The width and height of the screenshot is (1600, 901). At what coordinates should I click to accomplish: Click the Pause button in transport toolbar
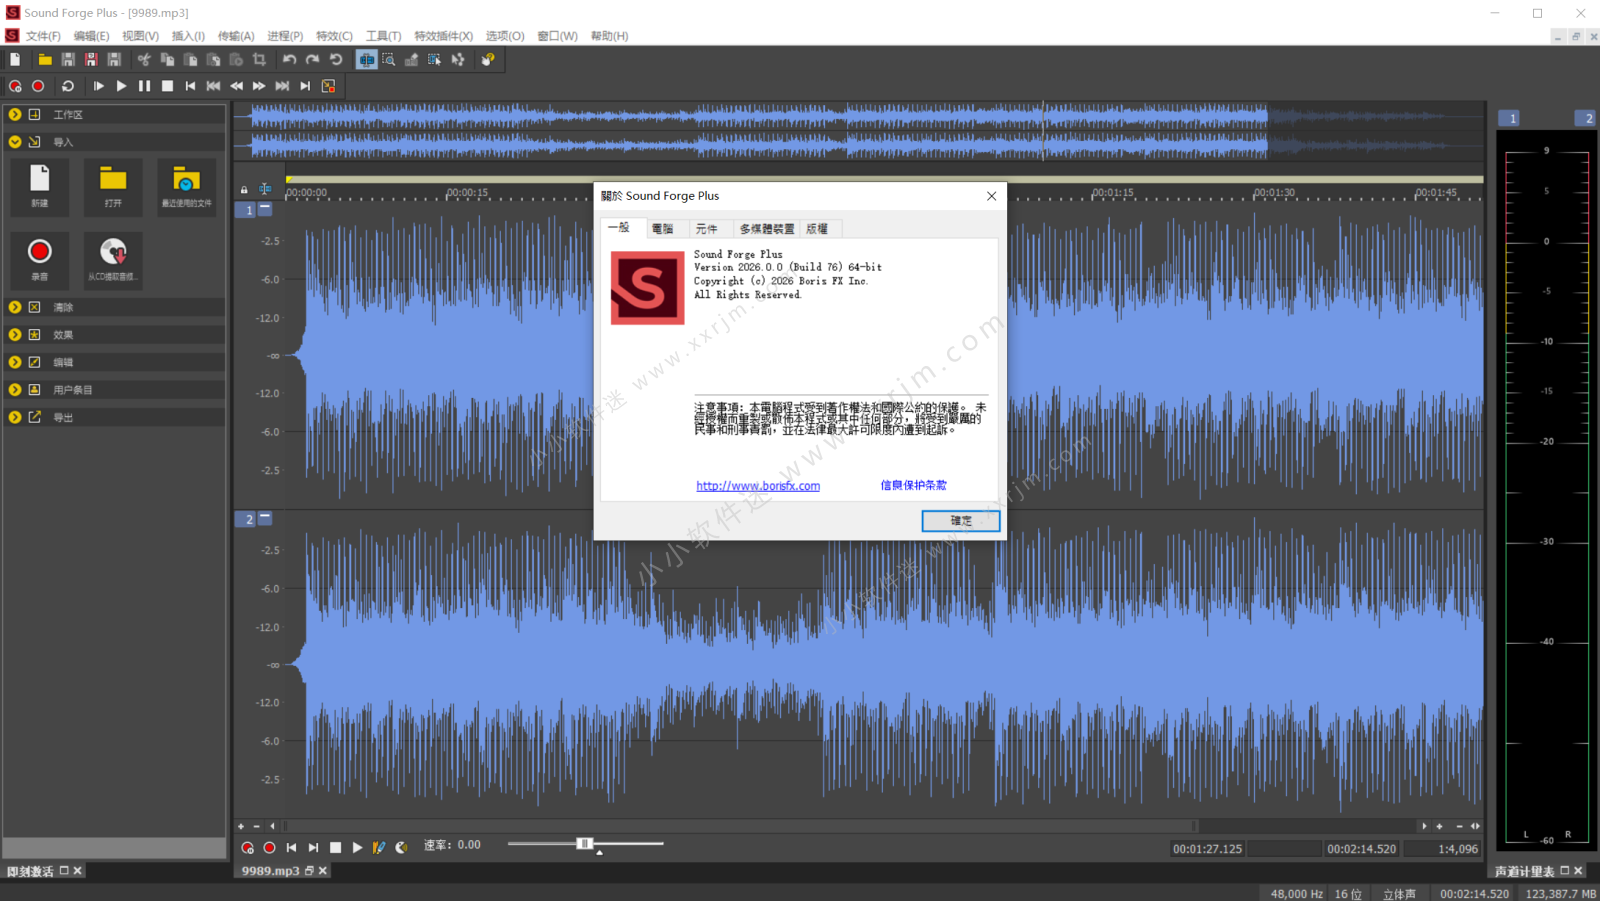pyautogui.click(x=144, y=86)
